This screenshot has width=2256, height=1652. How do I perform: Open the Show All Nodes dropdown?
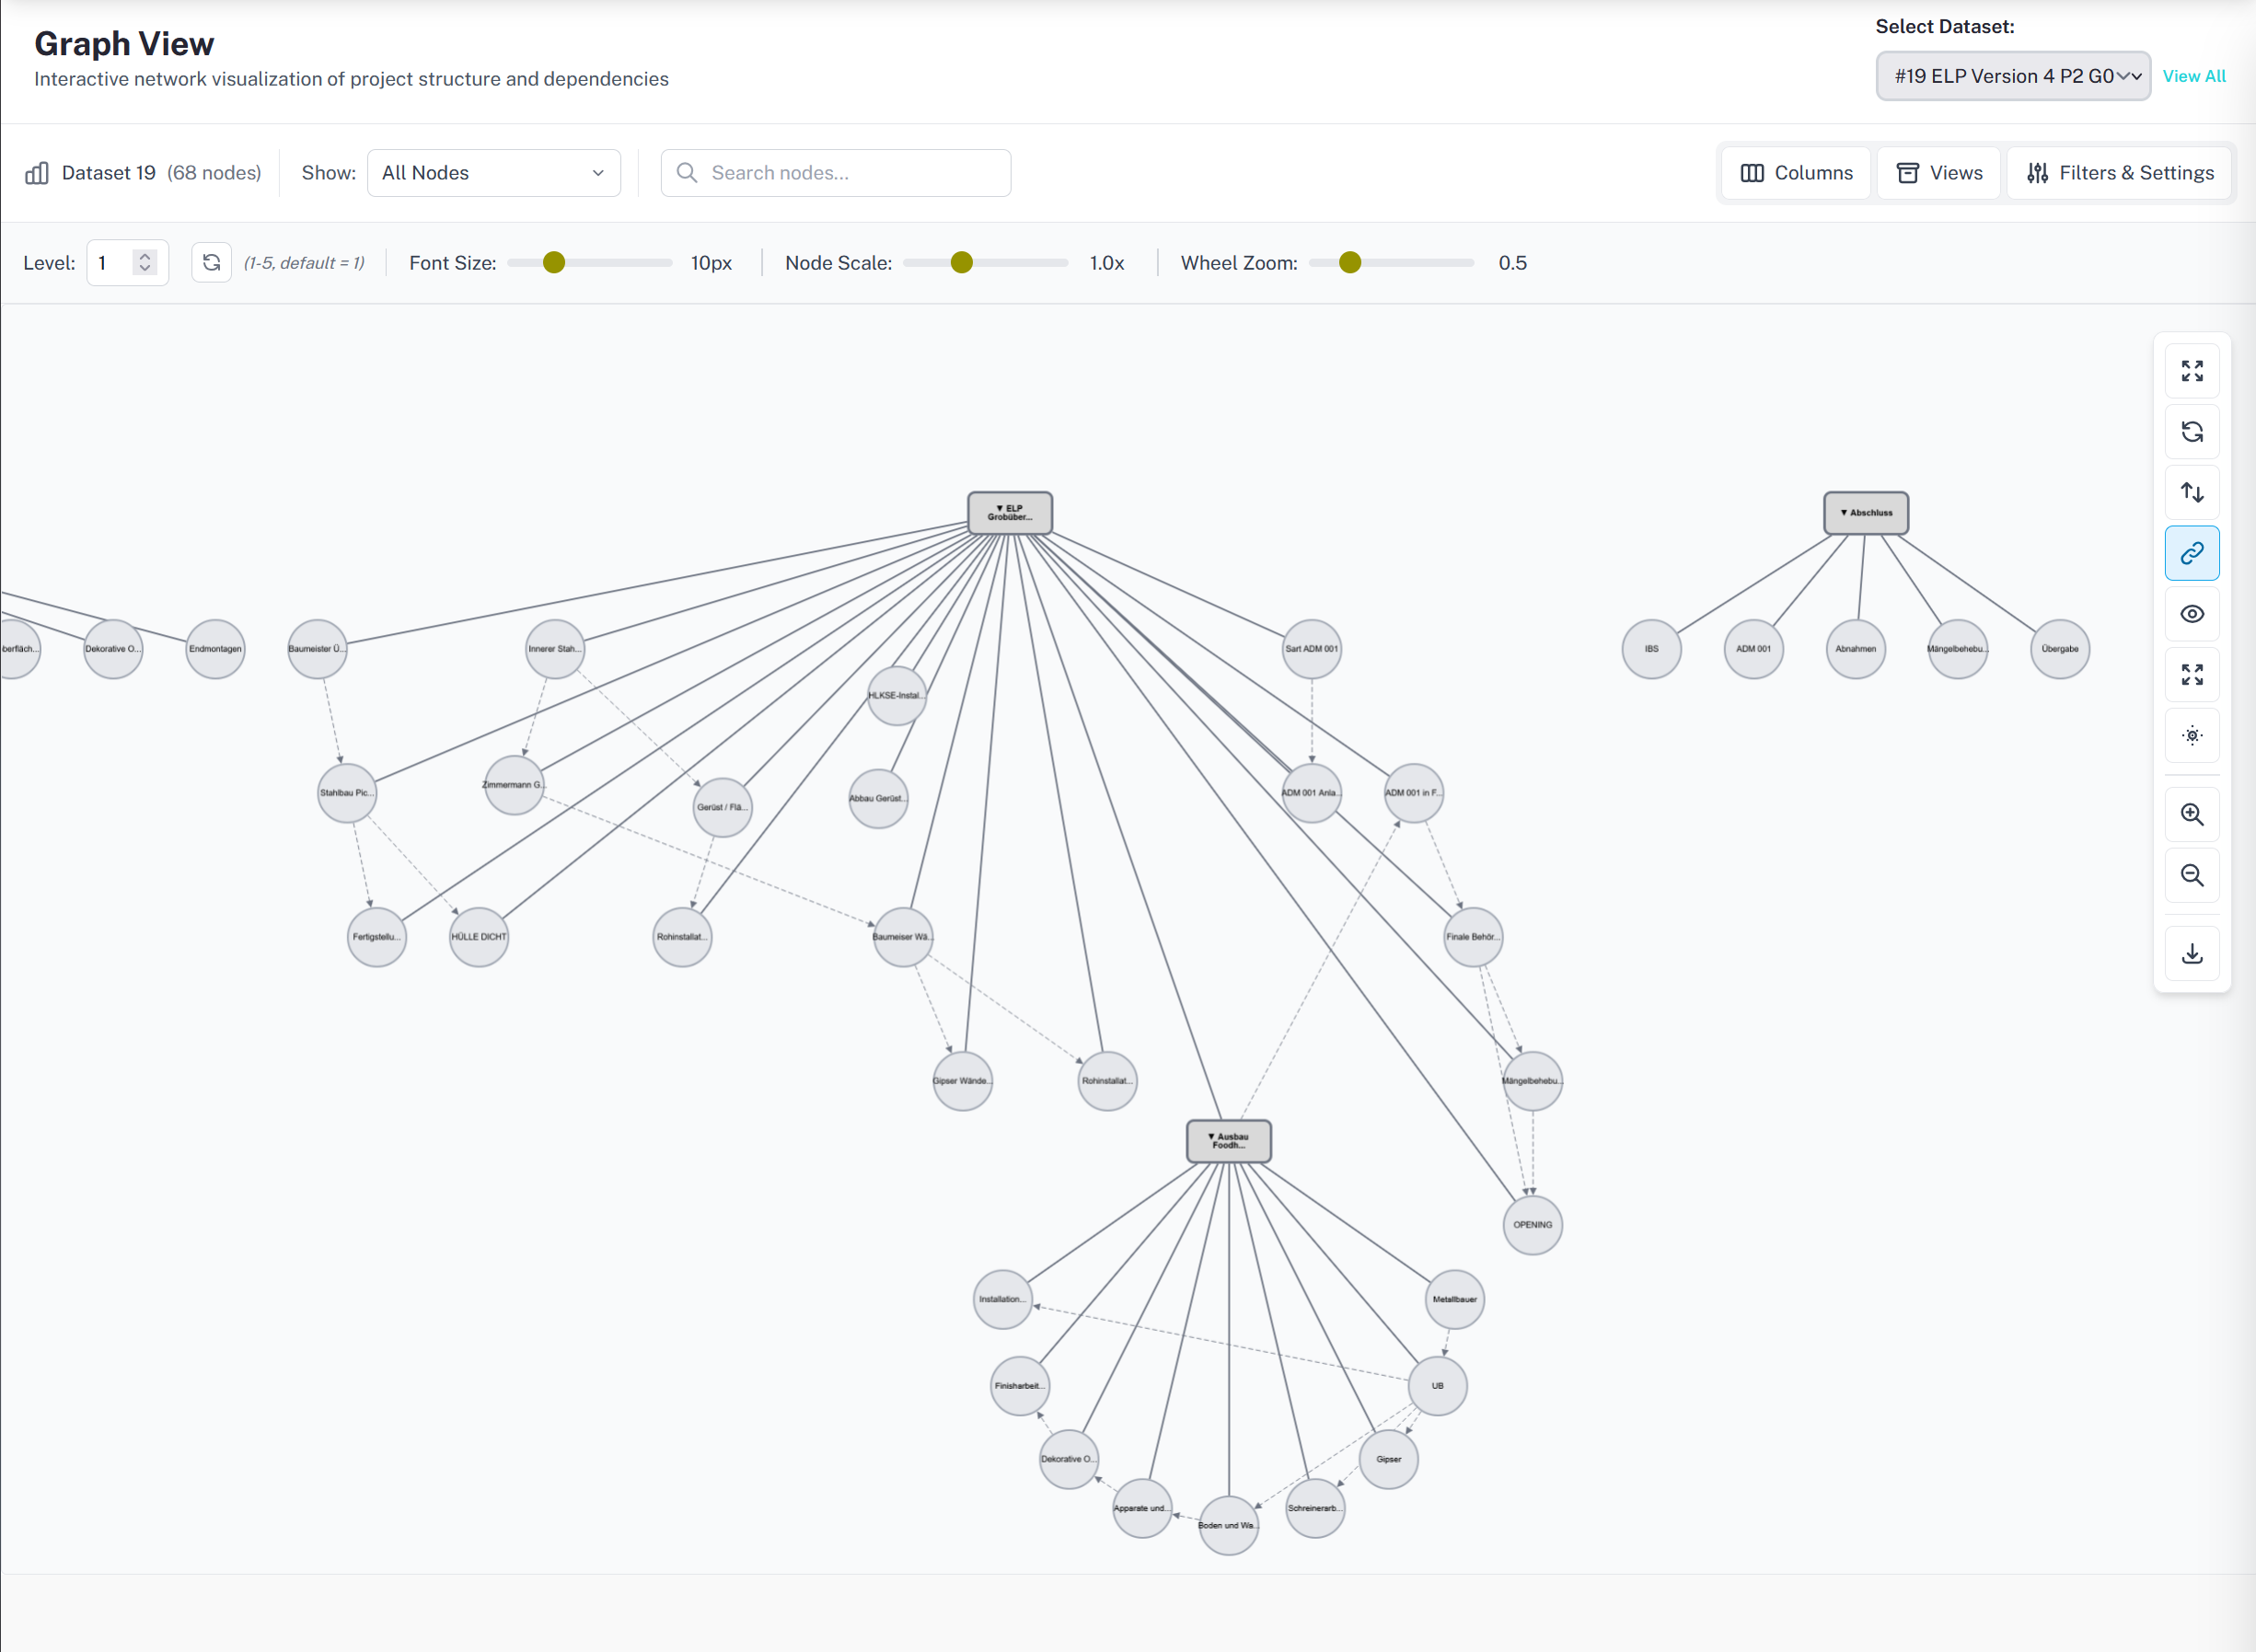coord(494,173)
